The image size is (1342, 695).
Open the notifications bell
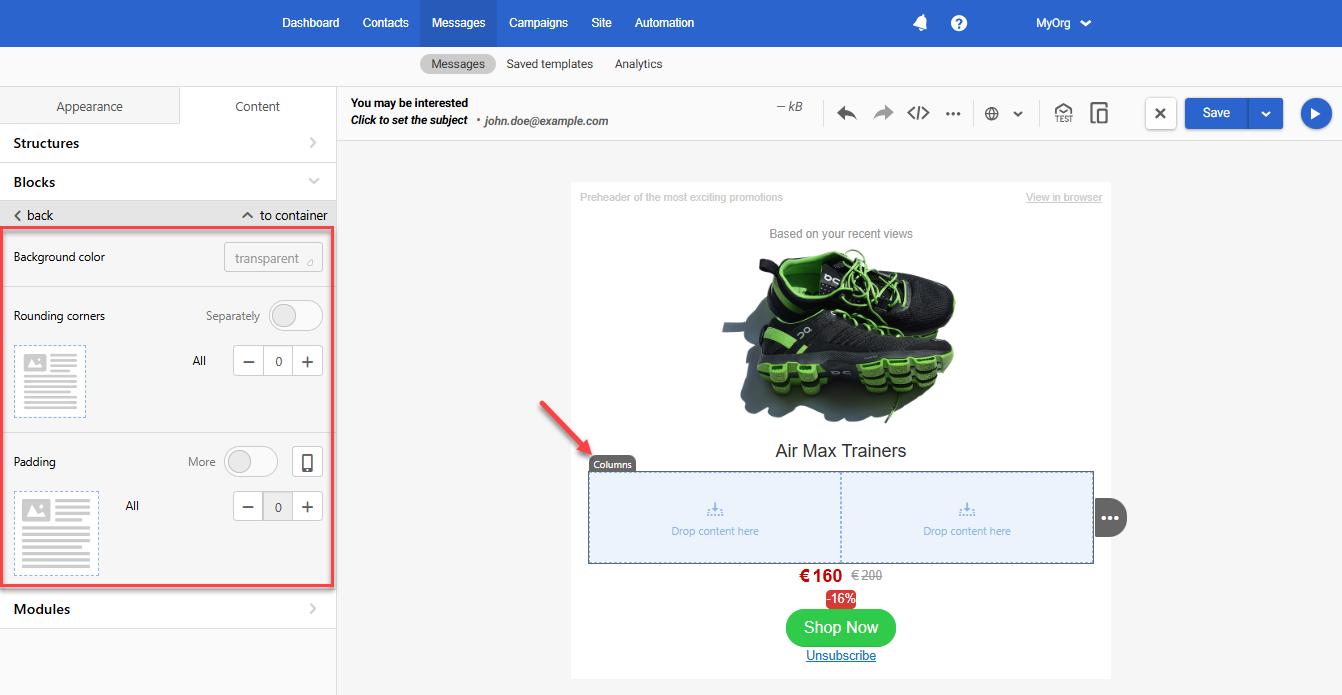click(x=920, y=23)
